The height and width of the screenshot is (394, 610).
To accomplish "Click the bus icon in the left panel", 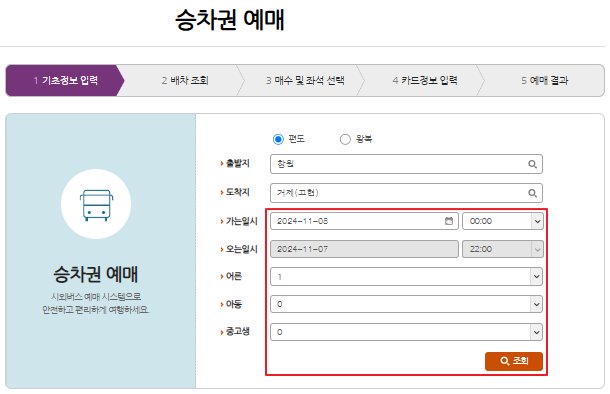I will point(96,205).
